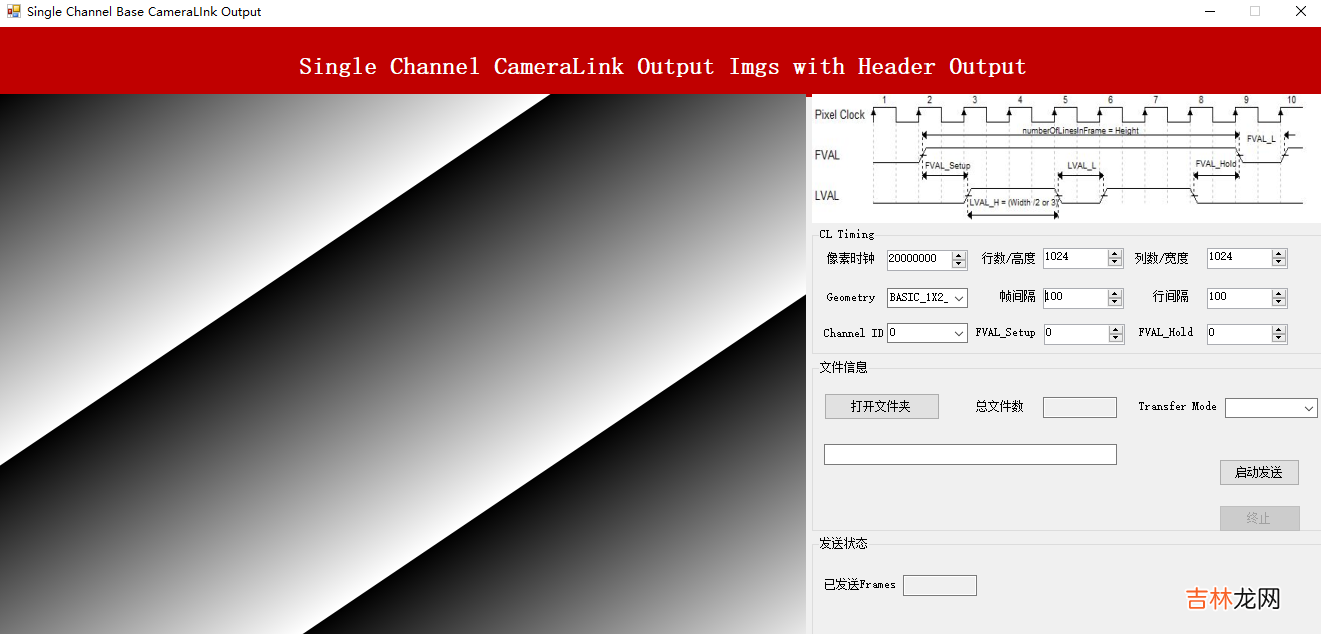This screenshot has width=1321, height=634.
Task: Click into the 像素时钟 field showing 20000000
Action: [918, 259]
